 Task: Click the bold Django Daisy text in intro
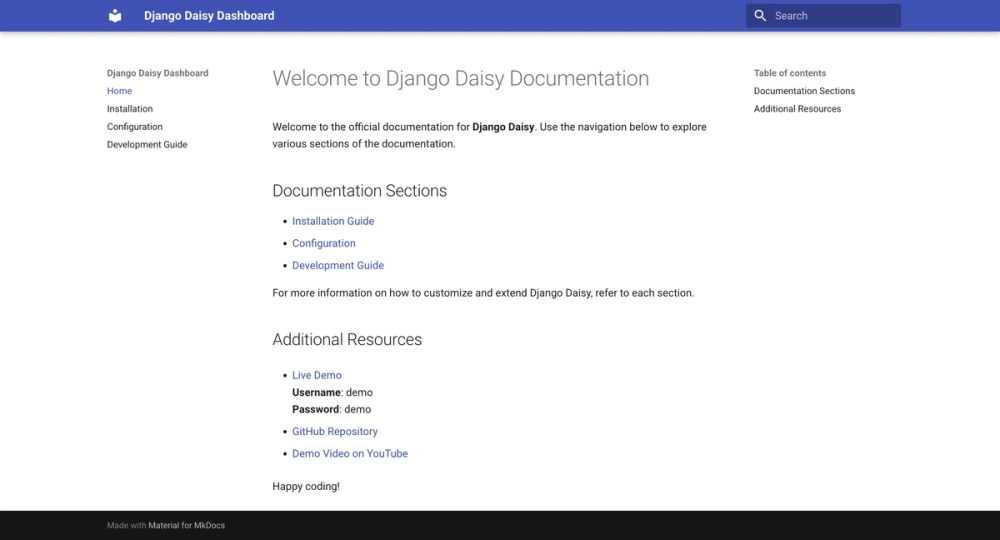tap(503, 127)
